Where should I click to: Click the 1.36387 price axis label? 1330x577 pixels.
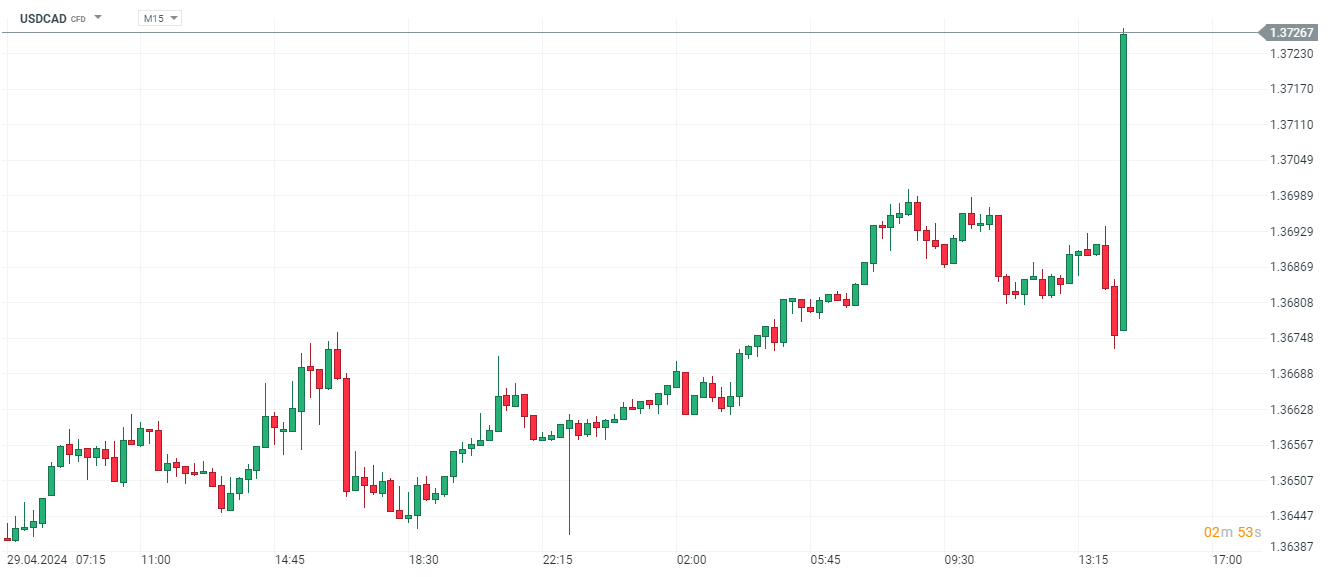click(x=1291, y=547)
